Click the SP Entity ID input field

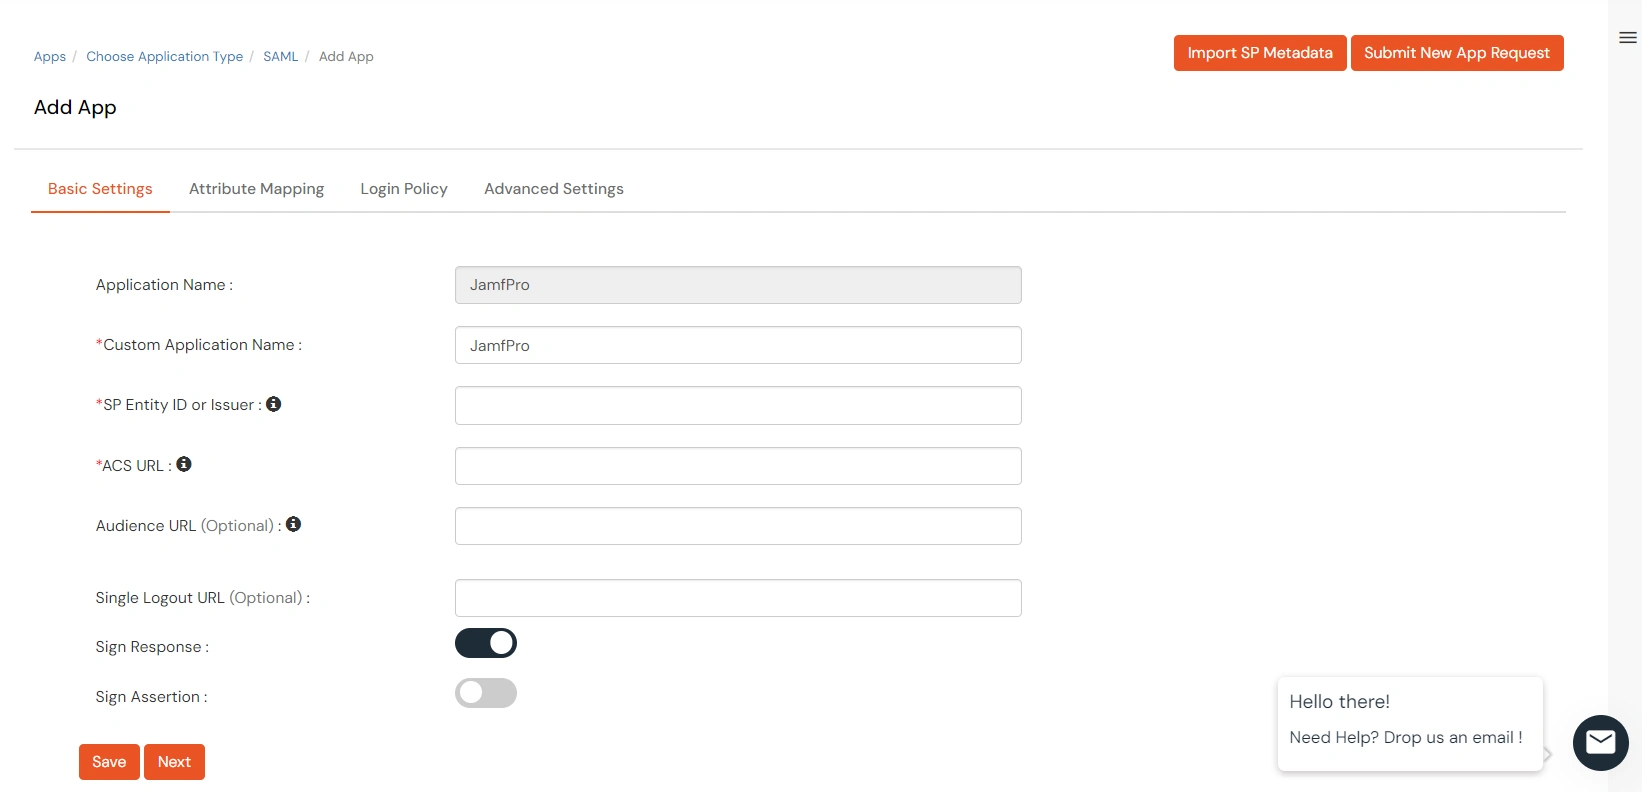tap(738, 405)
